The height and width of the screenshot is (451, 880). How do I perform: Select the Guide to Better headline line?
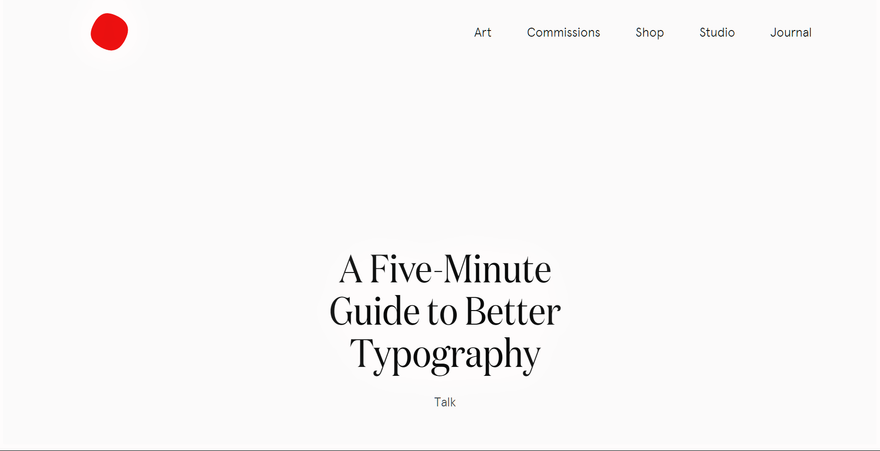coord(445,311)
